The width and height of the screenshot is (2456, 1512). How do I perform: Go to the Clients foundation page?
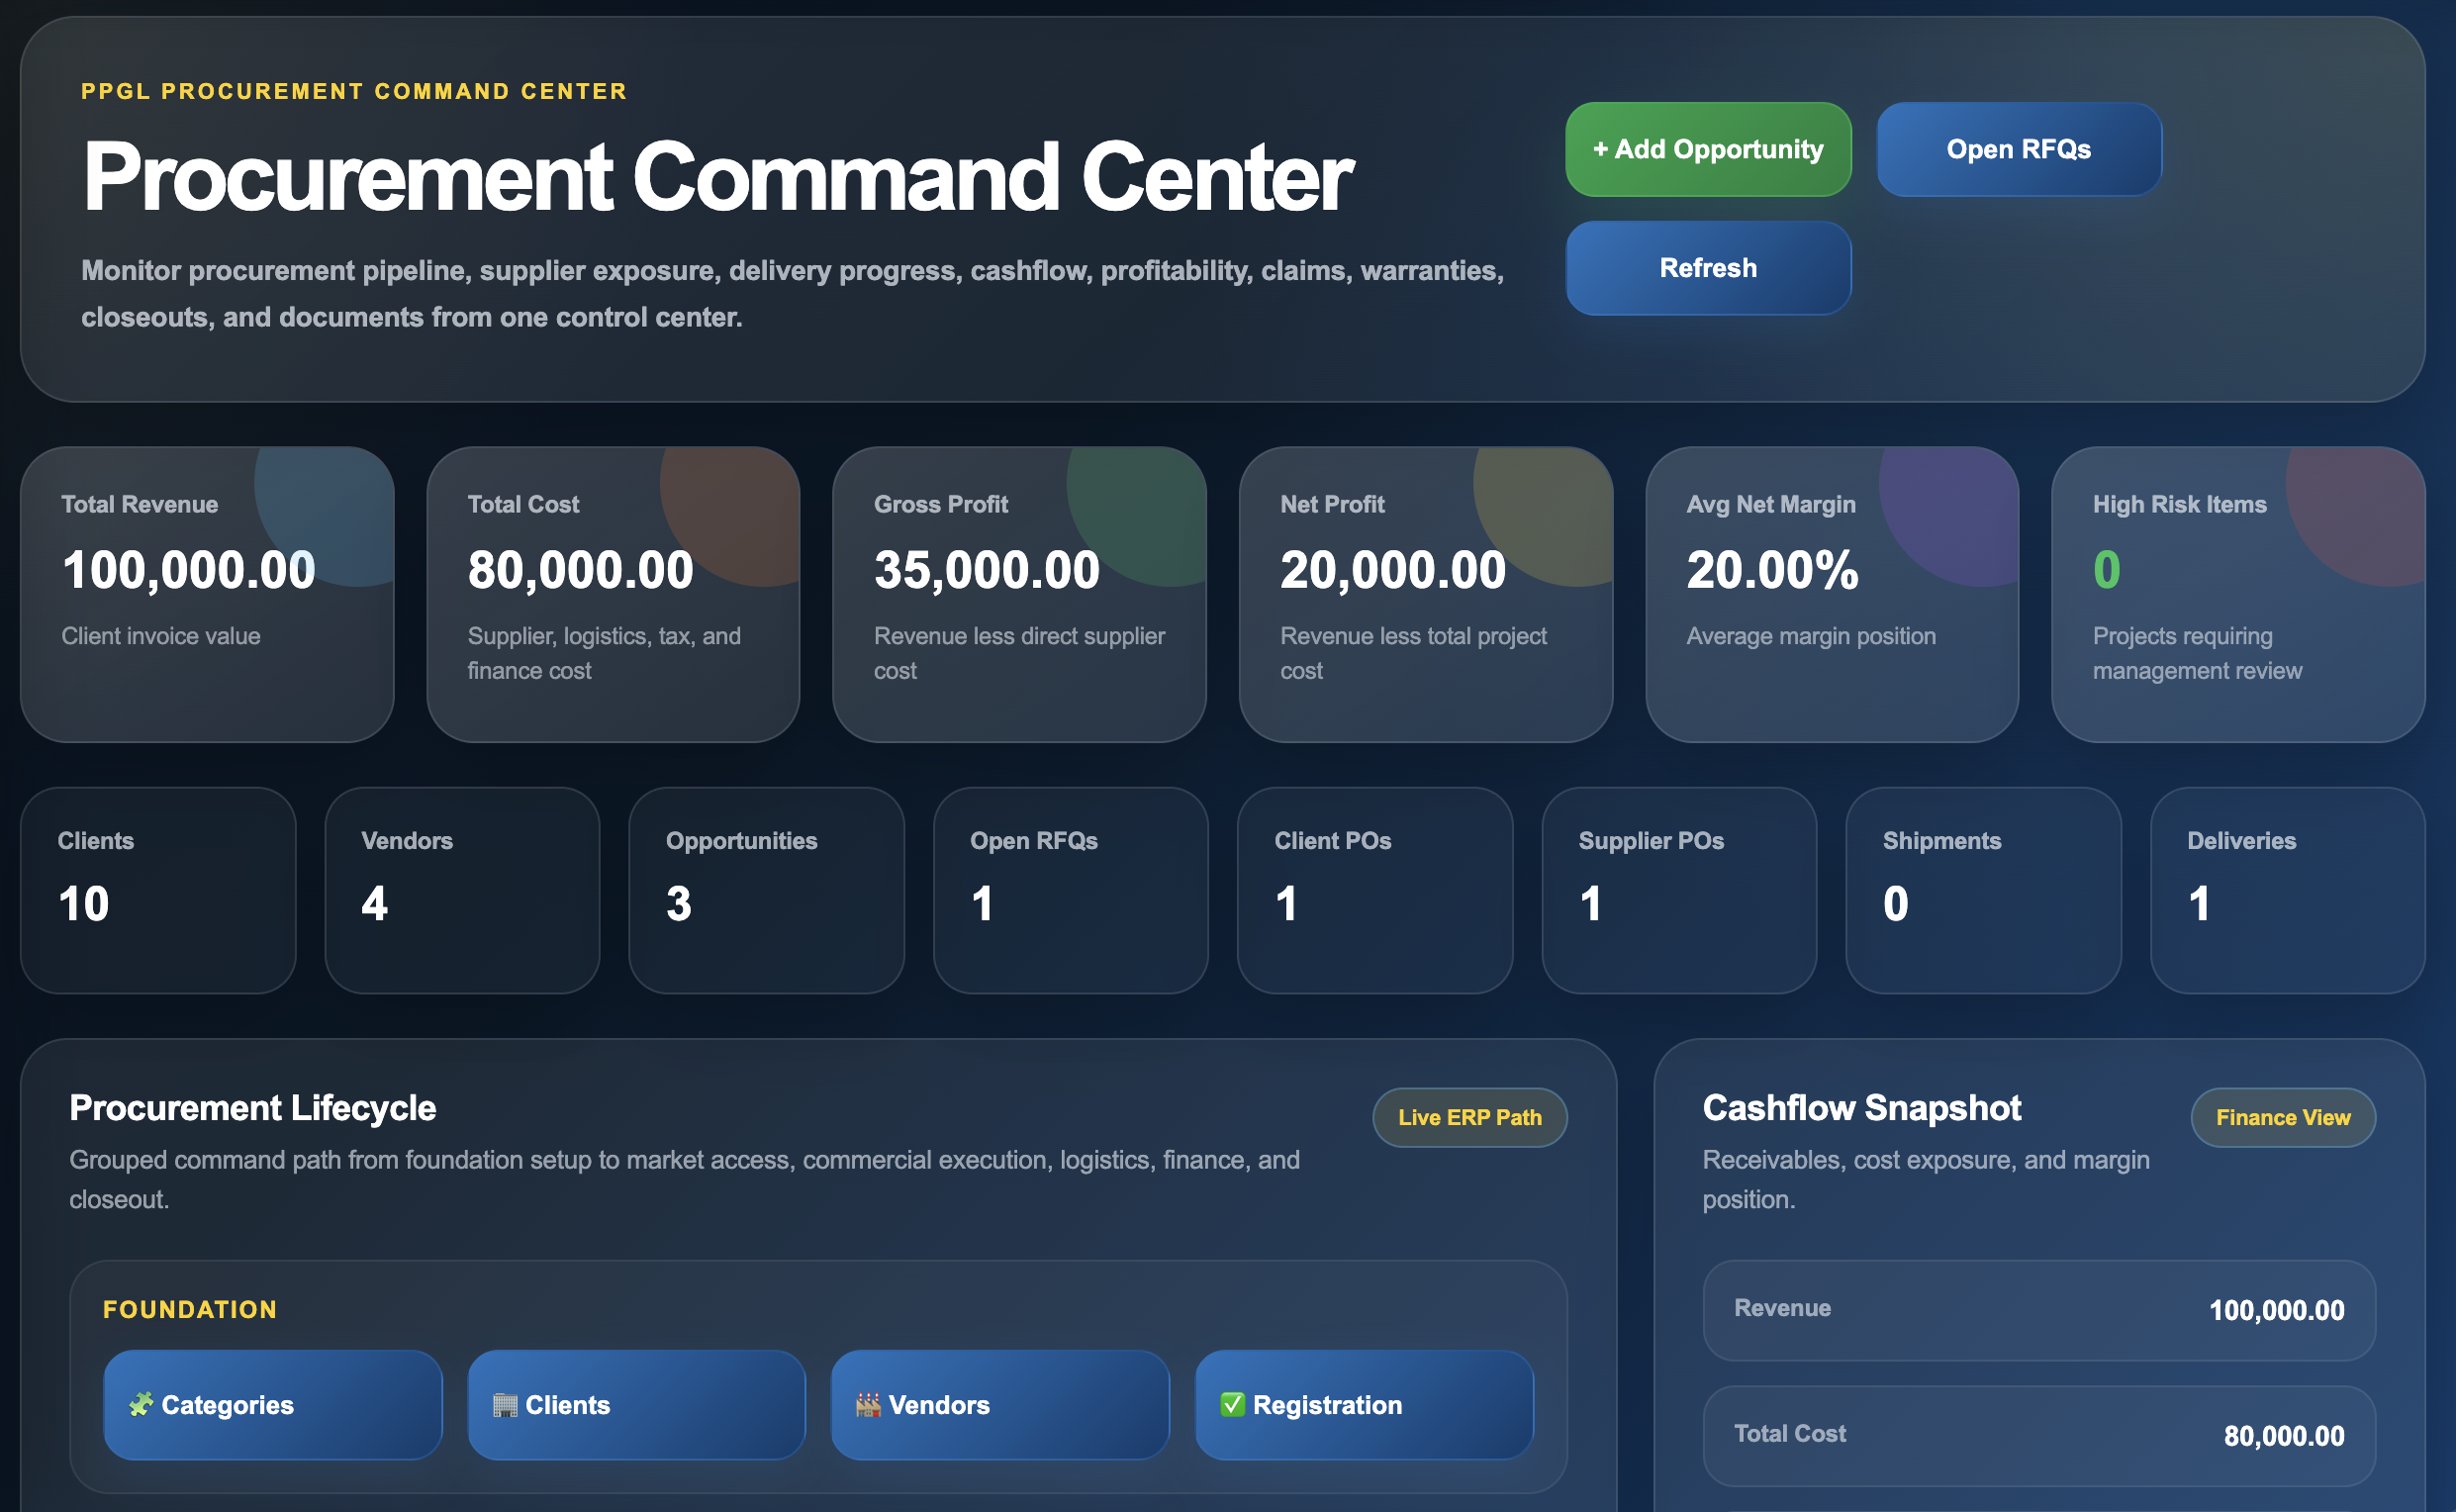click(637, 1405)
